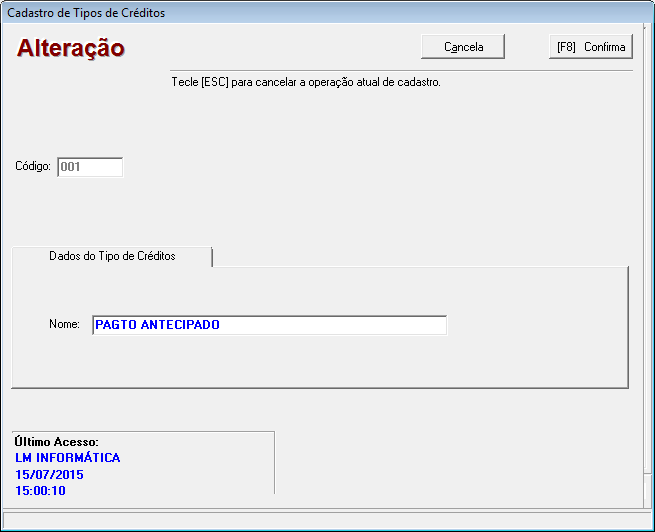
Task: Click the Nome label
Action: coord(64,325)
